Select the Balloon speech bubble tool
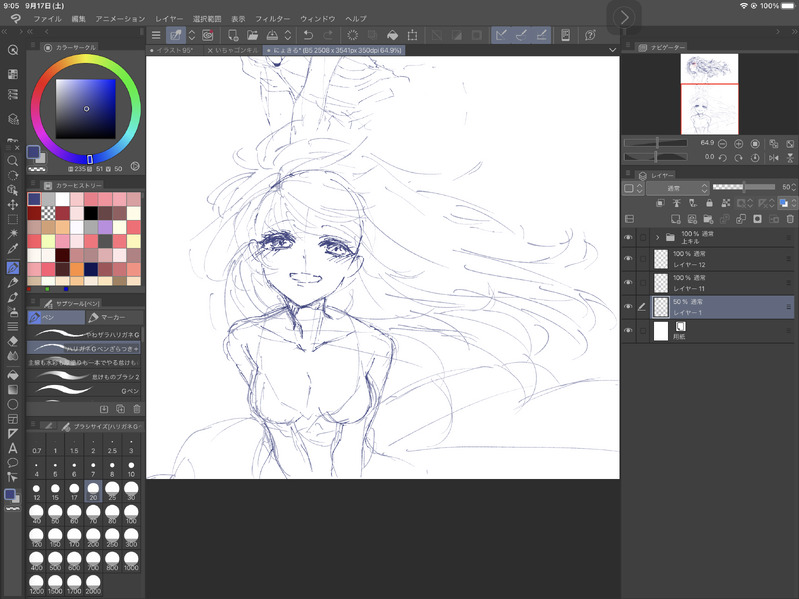This screenshot has height=599, width=799. point(13,463)
